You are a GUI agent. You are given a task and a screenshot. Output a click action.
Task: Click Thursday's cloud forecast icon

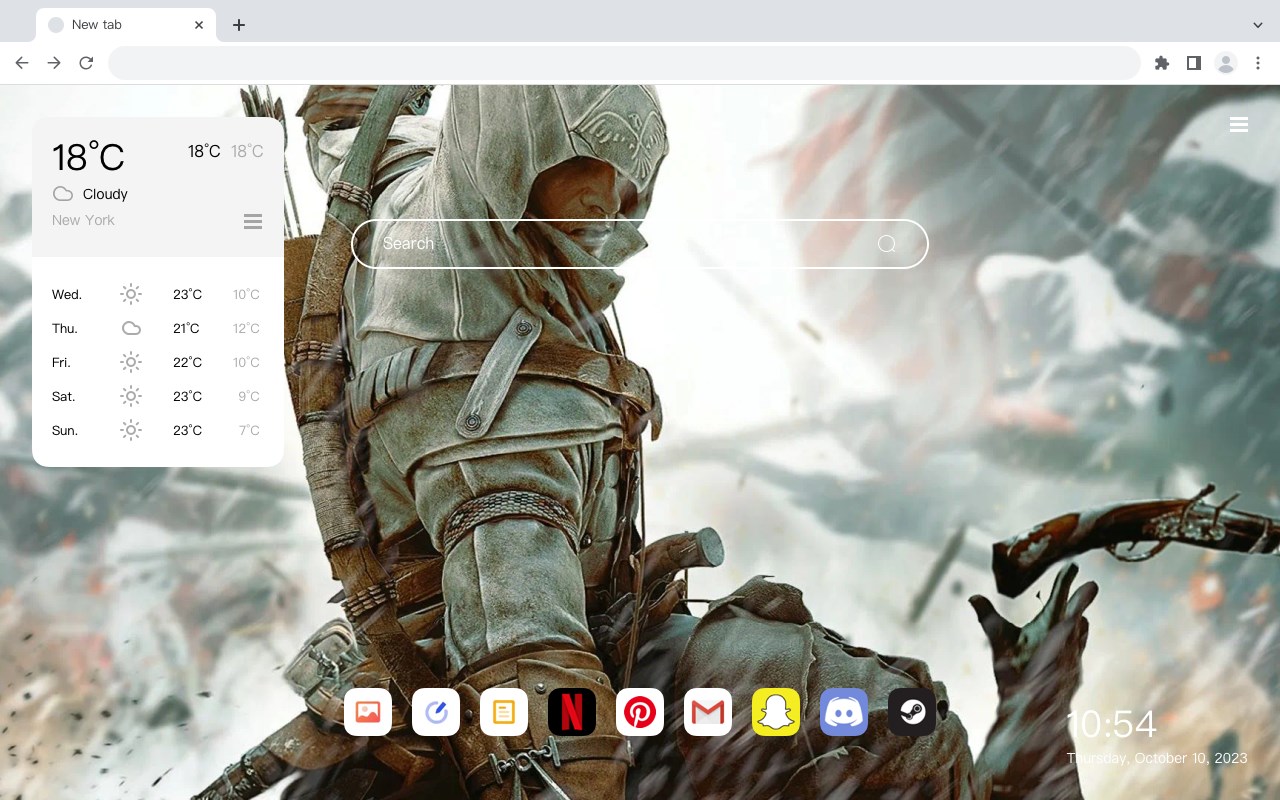pos(131,328)
